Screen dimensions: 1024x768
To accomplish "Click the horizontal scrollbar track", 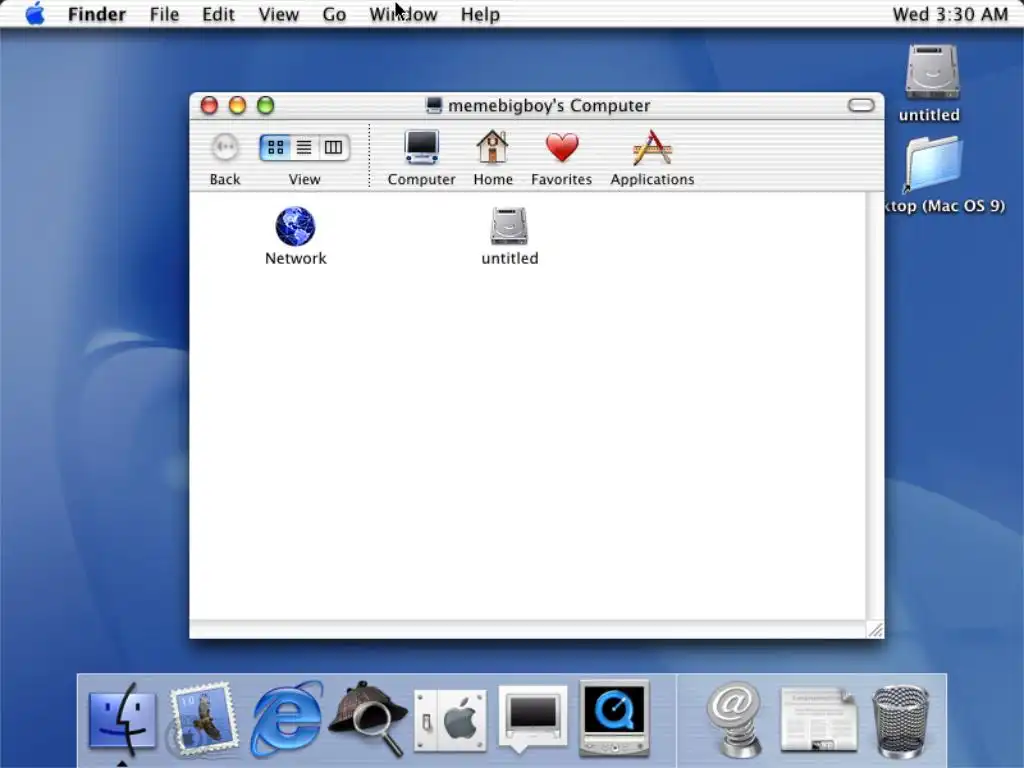I will [528, 630].
